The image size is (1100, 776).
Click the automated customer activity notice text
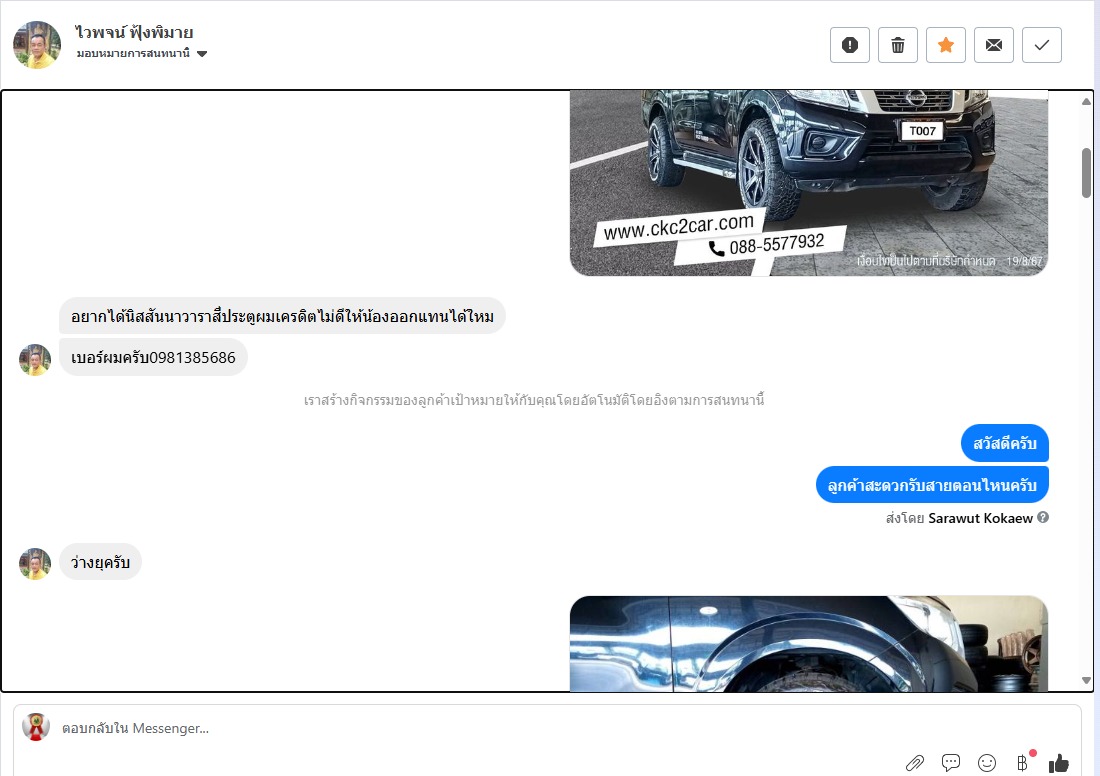pos(534,400)
